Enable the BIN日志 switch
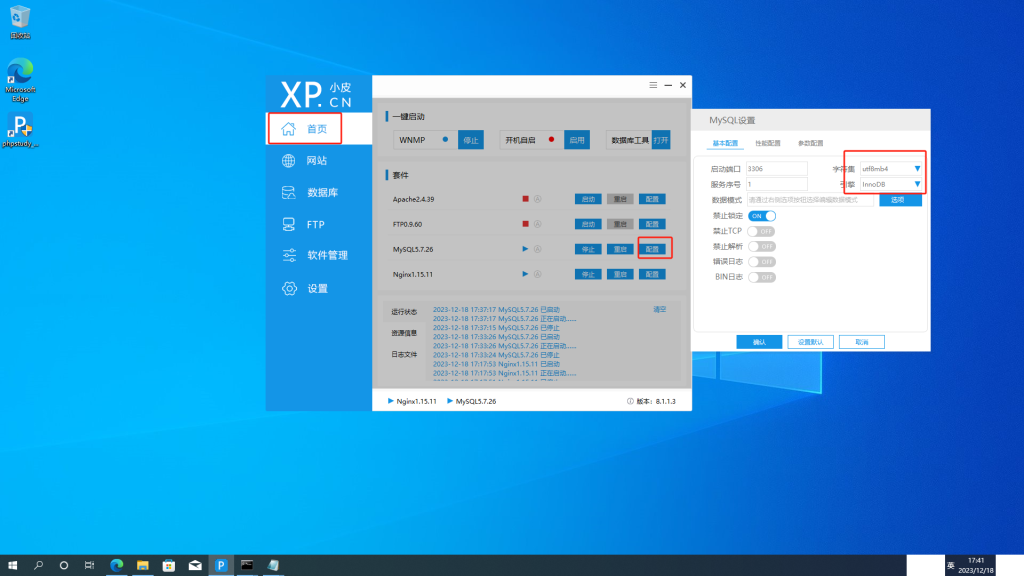 coord(761,277)
